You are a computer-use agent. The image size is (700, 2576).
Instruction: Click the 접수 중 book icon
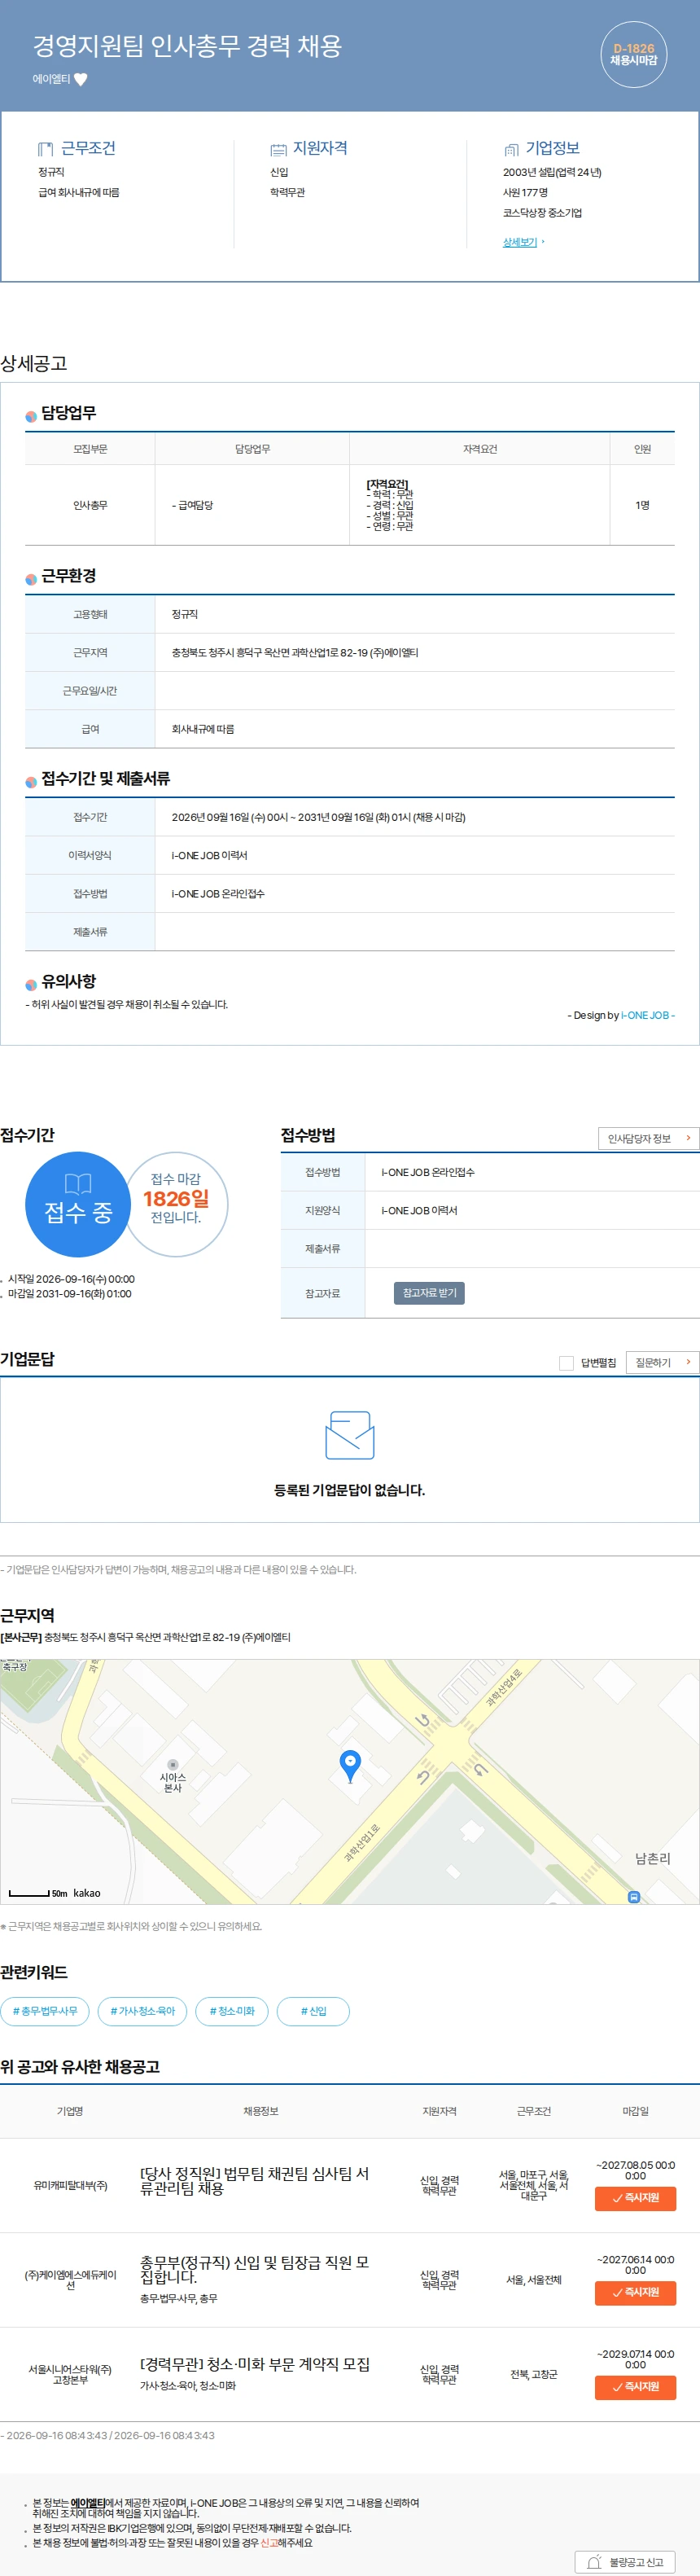[78, 1184]
